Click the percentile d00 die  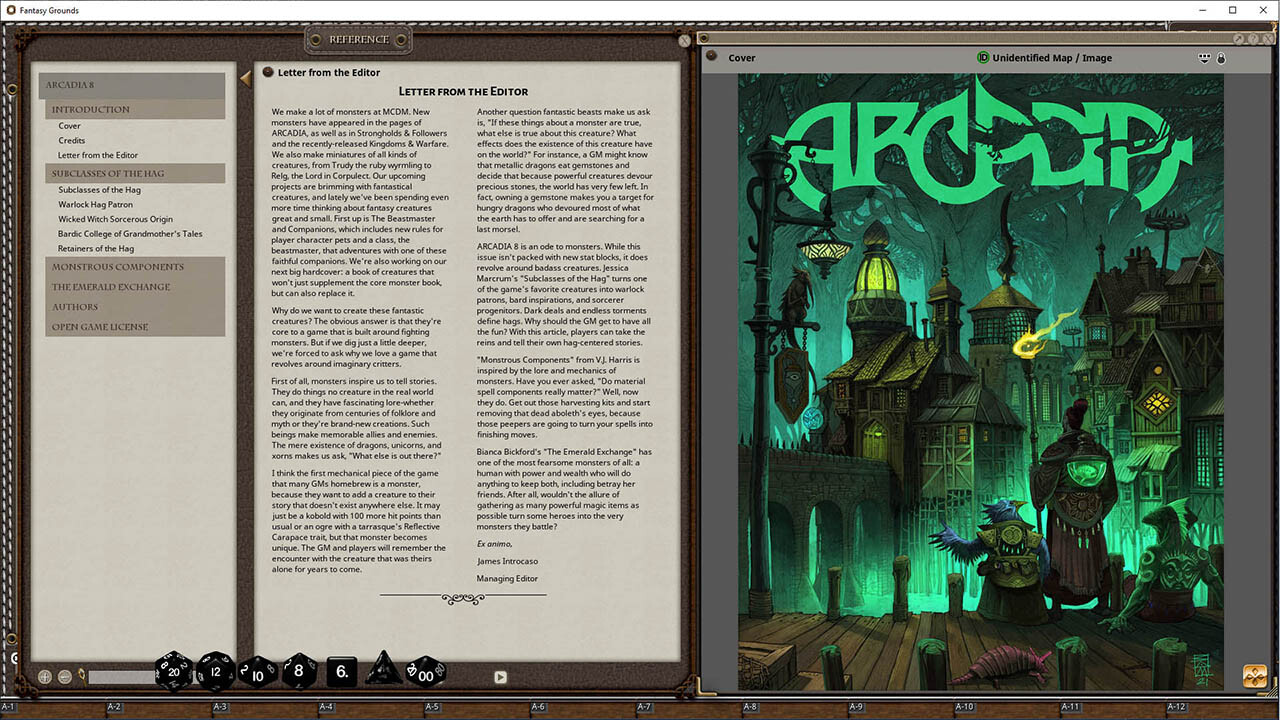[x=426, y=671]
